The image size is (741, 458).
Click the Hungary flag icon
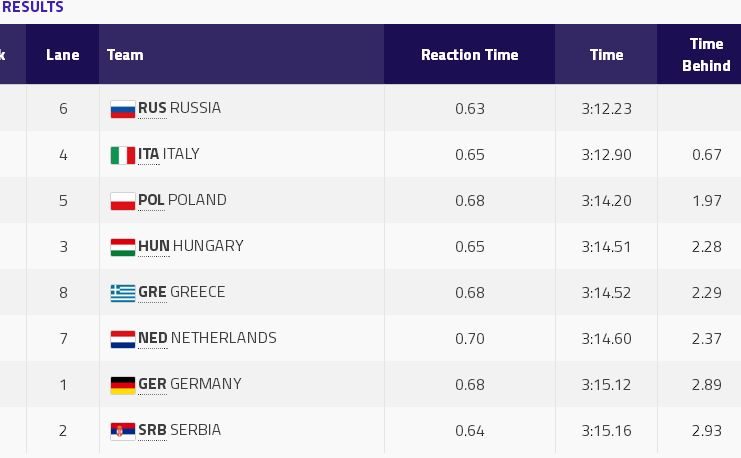click(x=122, y=247)
